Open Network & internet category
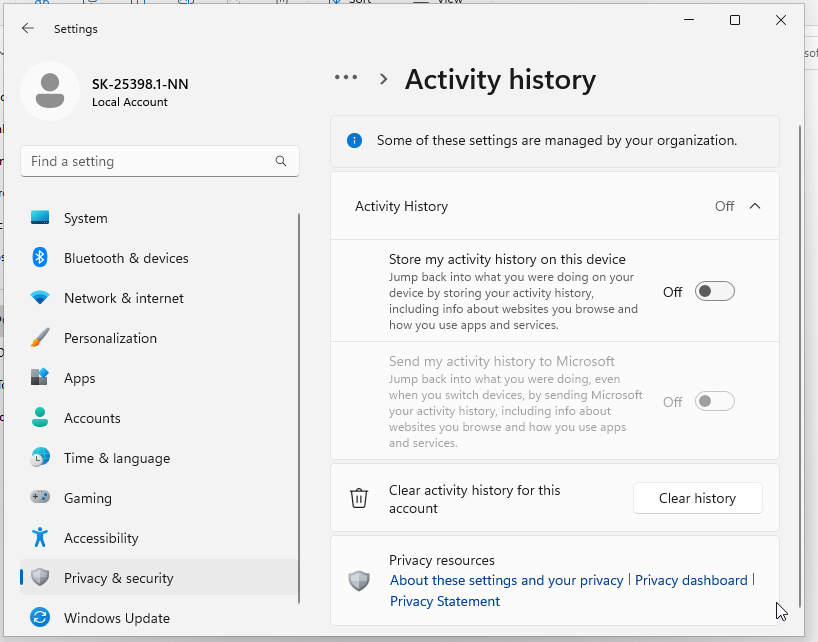Screen dimensions: 818x642 [x=159, y=298]
